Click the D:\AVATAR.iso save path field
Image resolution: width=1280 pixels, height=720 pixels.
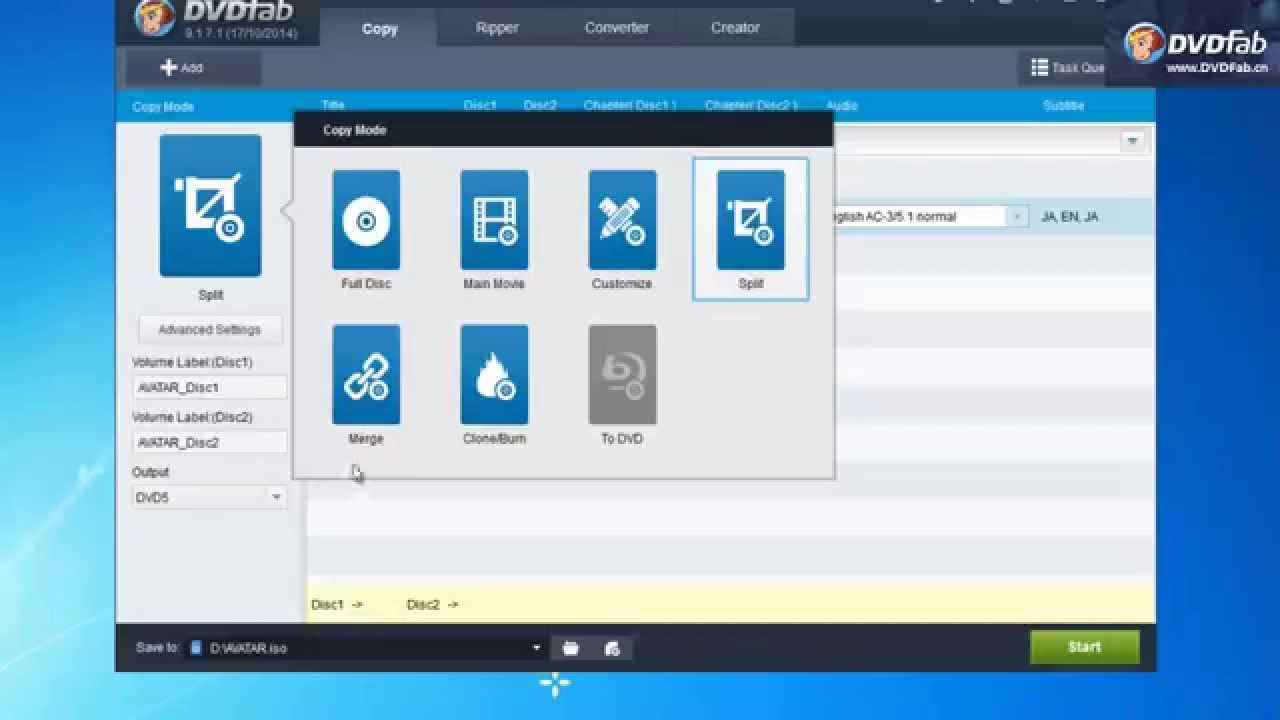pos(365,648)
